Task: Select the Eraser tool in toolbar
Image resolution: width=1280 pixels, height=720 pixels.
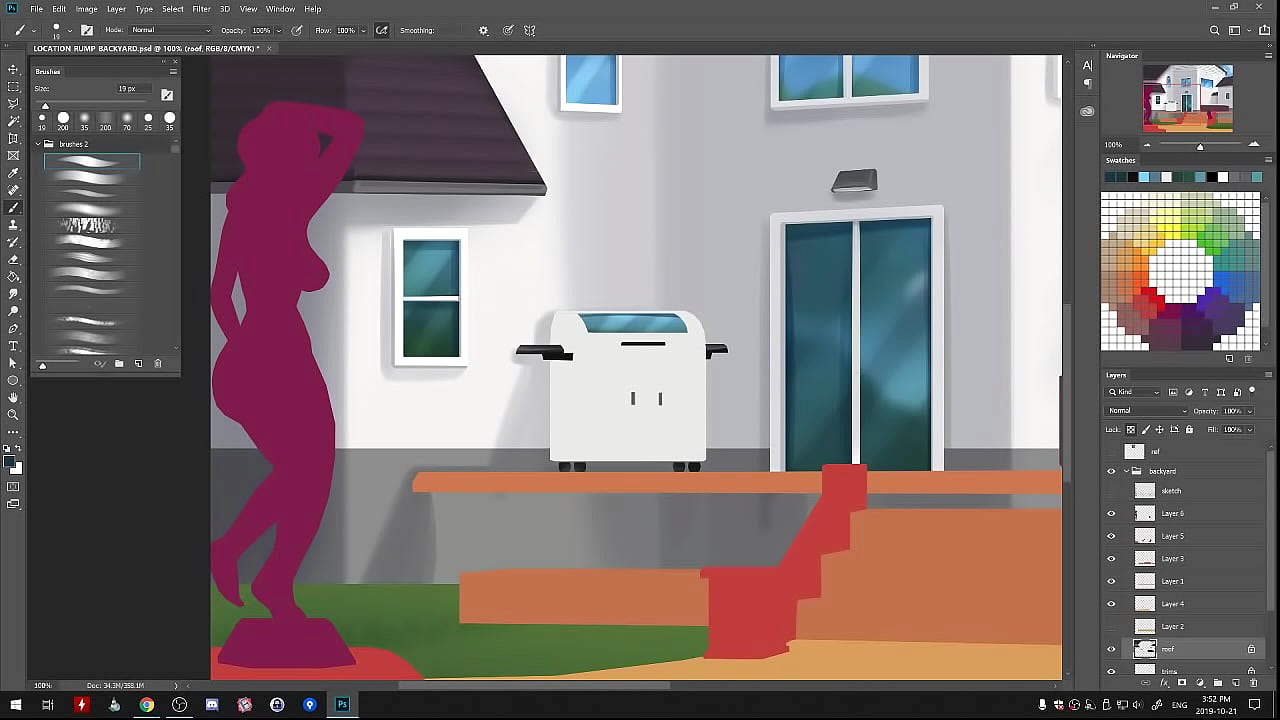Action: point(13,259)
